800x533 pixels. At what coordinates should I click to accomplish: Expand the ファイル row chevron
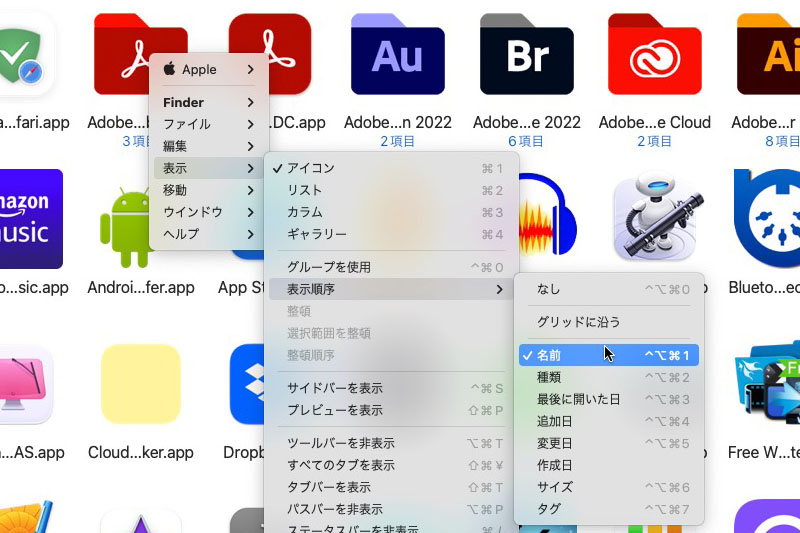click(251, 124)
